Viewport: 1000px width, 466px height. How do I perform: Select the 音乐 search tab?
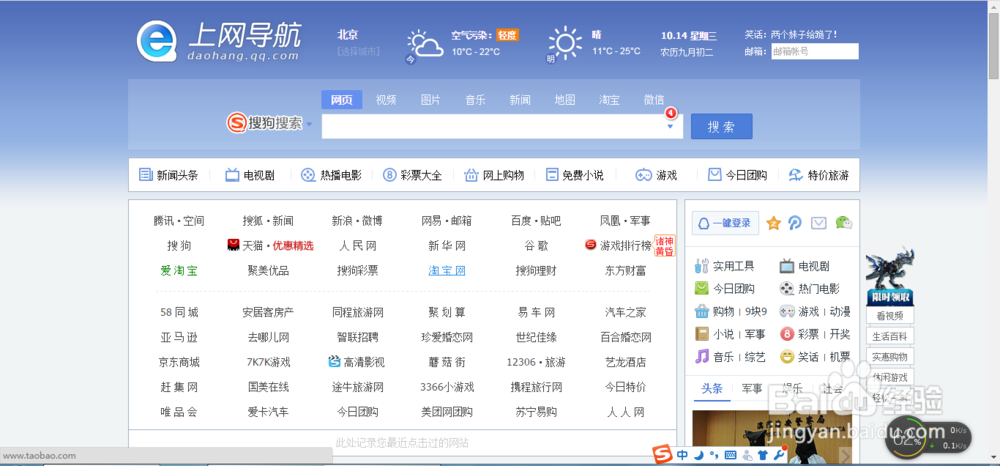(475, 99)
